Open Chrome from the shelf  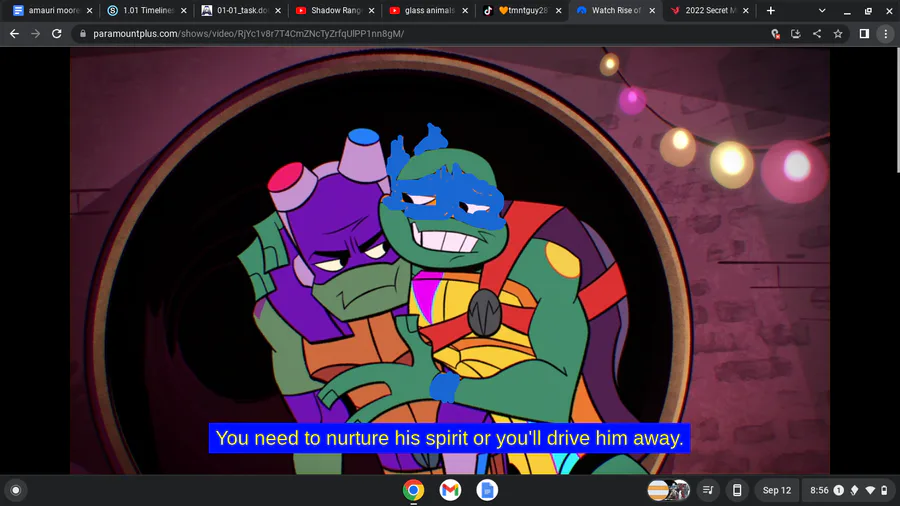[x=413, y=490]
